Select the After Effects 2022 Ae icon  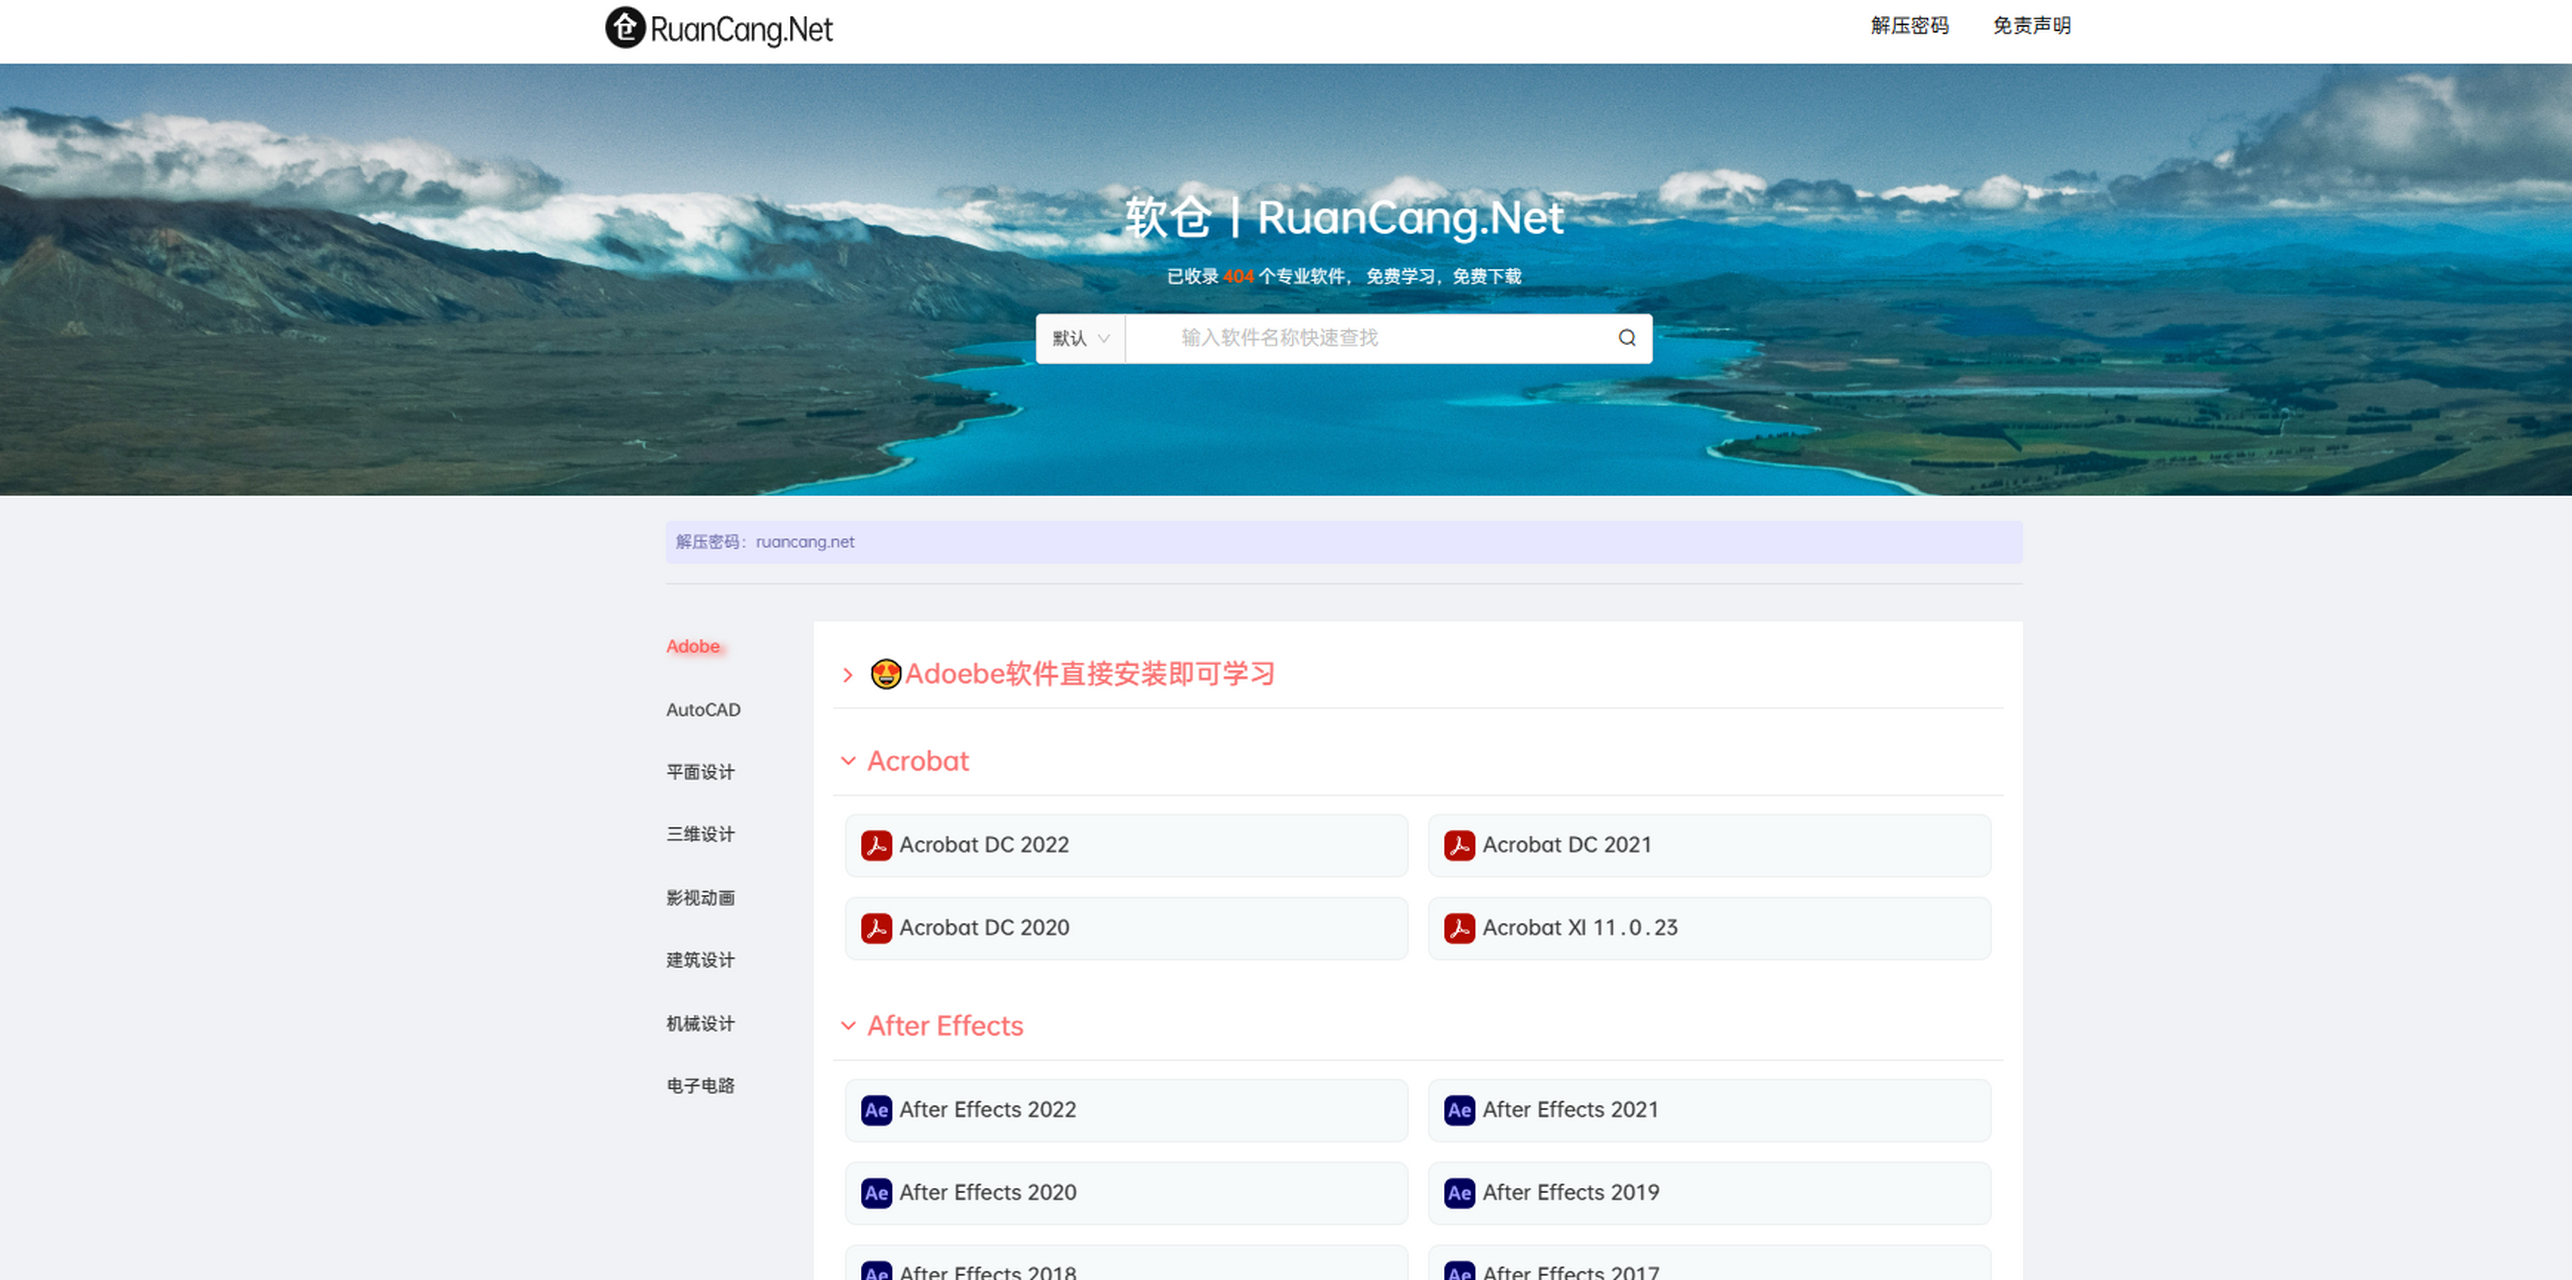[x=876, y=1110]
